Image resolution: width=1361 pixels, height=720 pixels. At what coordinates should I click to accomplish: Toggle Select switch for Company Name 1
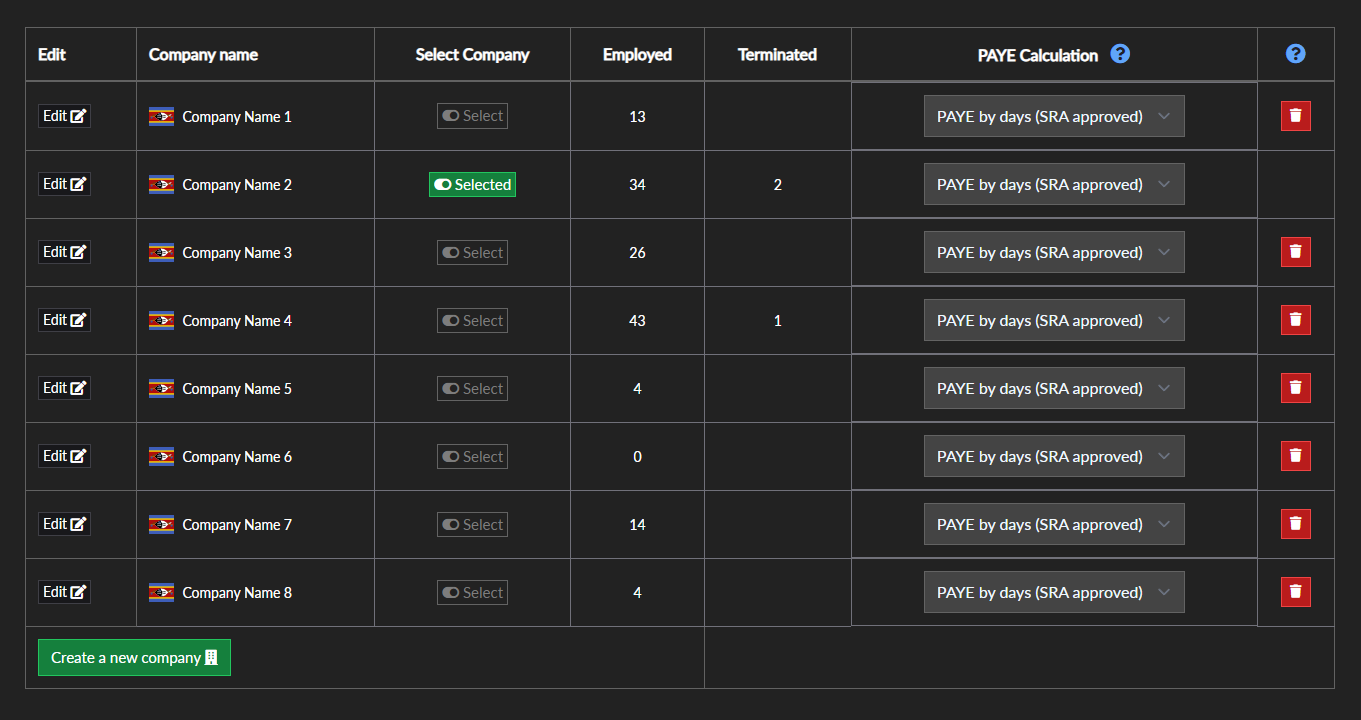[x=472, y=116]
